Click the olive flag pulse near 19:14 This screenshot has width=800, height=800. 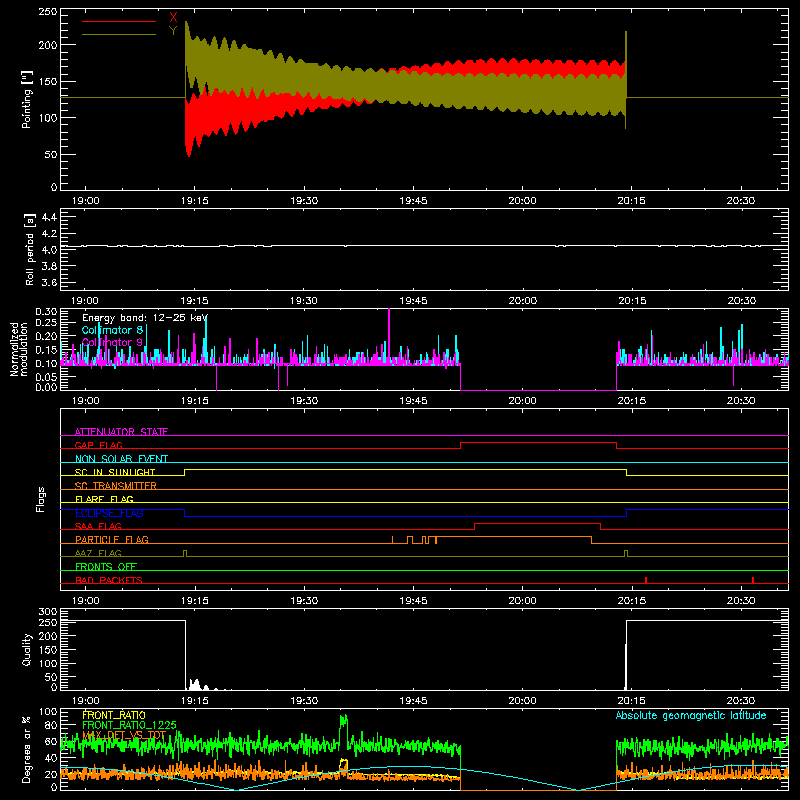[185, 553]
